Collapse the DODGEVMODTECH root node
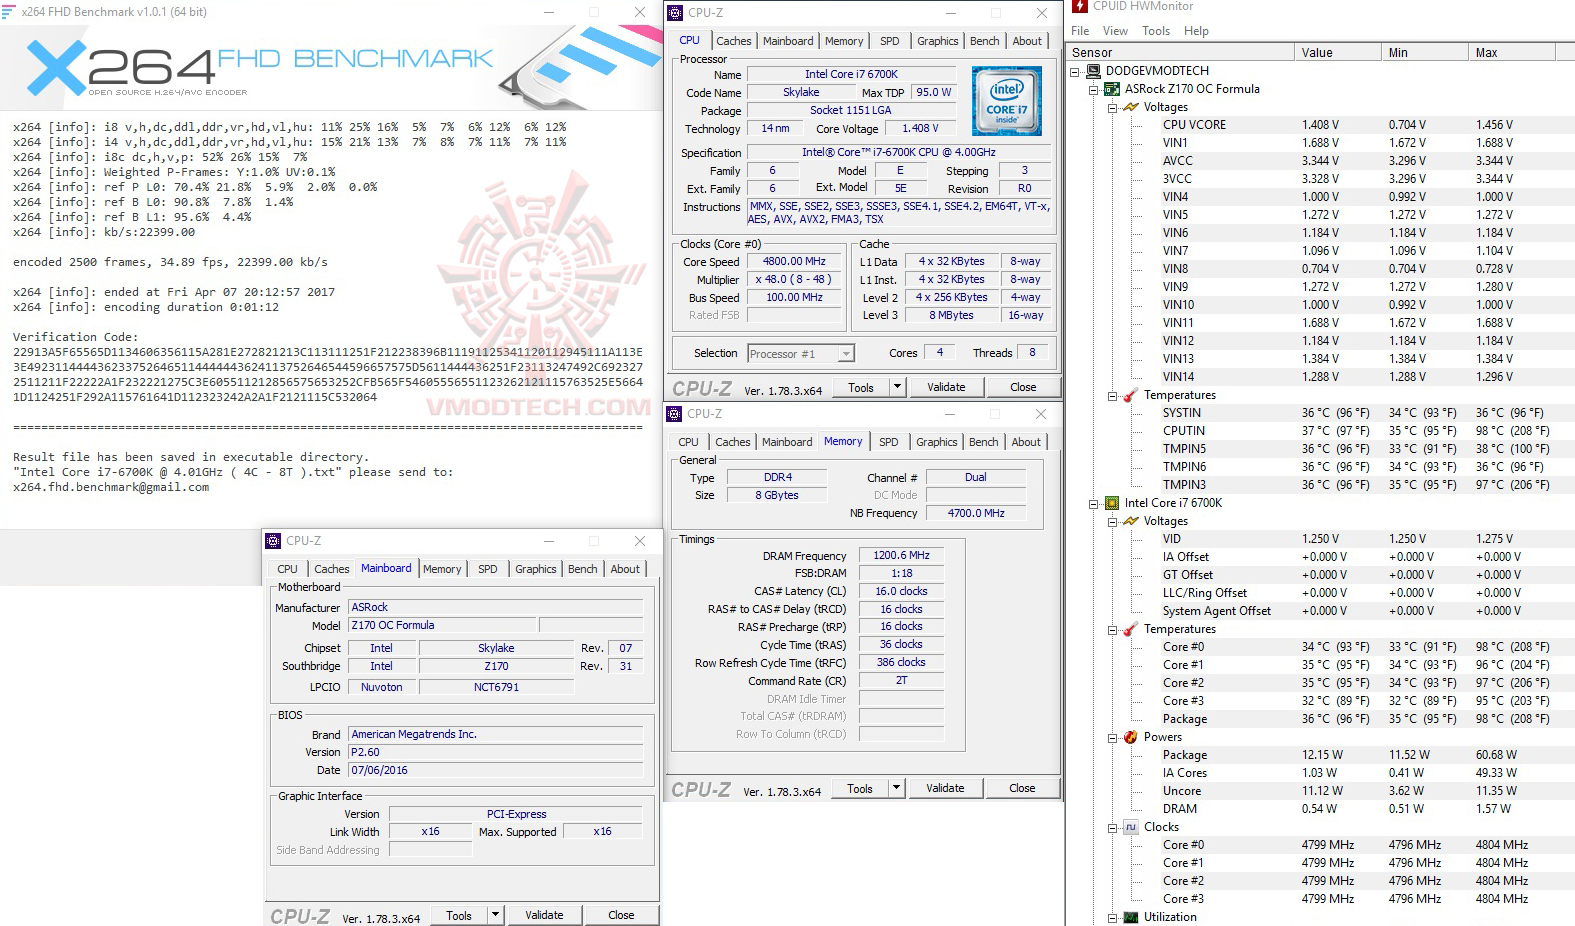The height and width of the screenshot is (926, 1575). click(1075, 71)
